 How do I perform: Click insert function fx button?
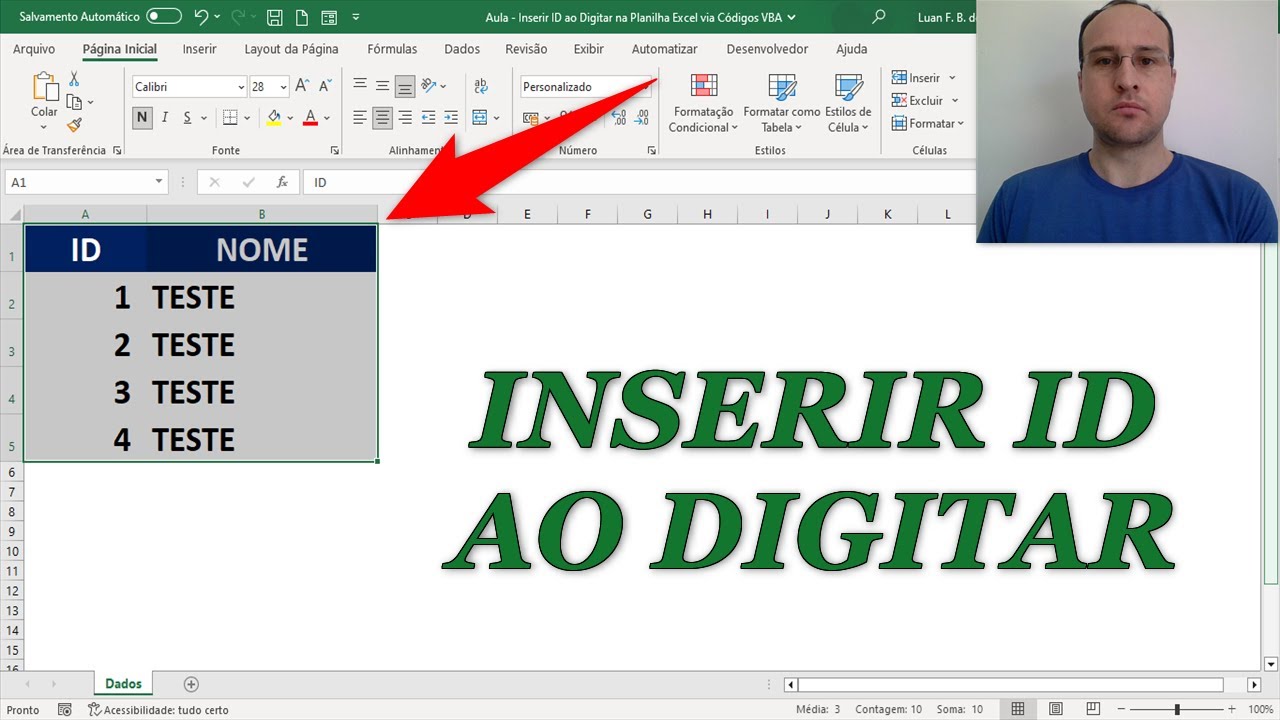pyautogui.click(x=282, y=182)
